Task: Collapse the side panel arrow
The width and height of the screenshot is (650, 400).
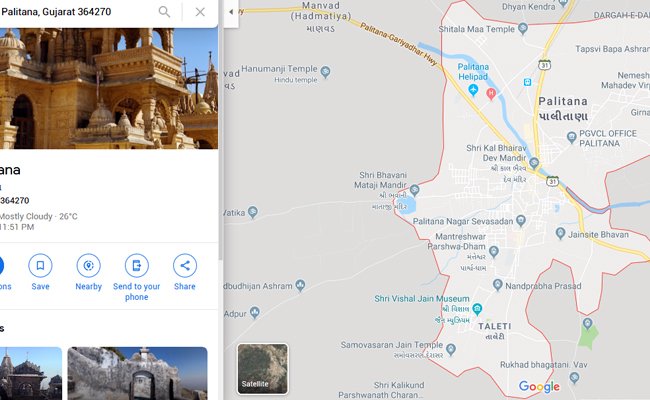Action: tap(231, 12)
